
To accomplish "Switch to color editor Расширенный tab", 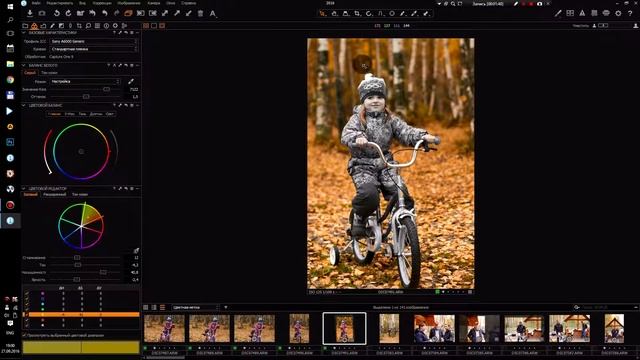I will [55, 194].
